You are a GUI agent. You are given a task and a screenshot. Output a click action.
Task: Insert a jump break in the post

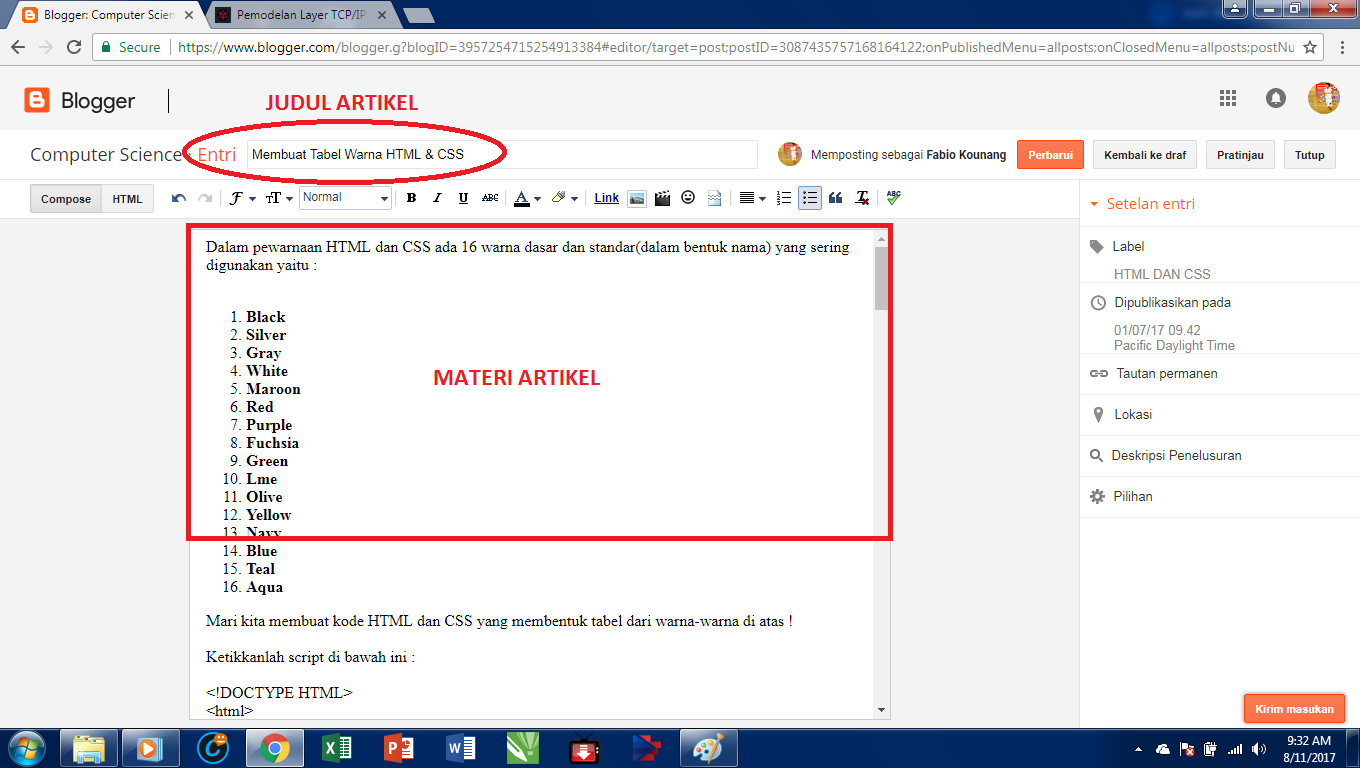(714, 197)
